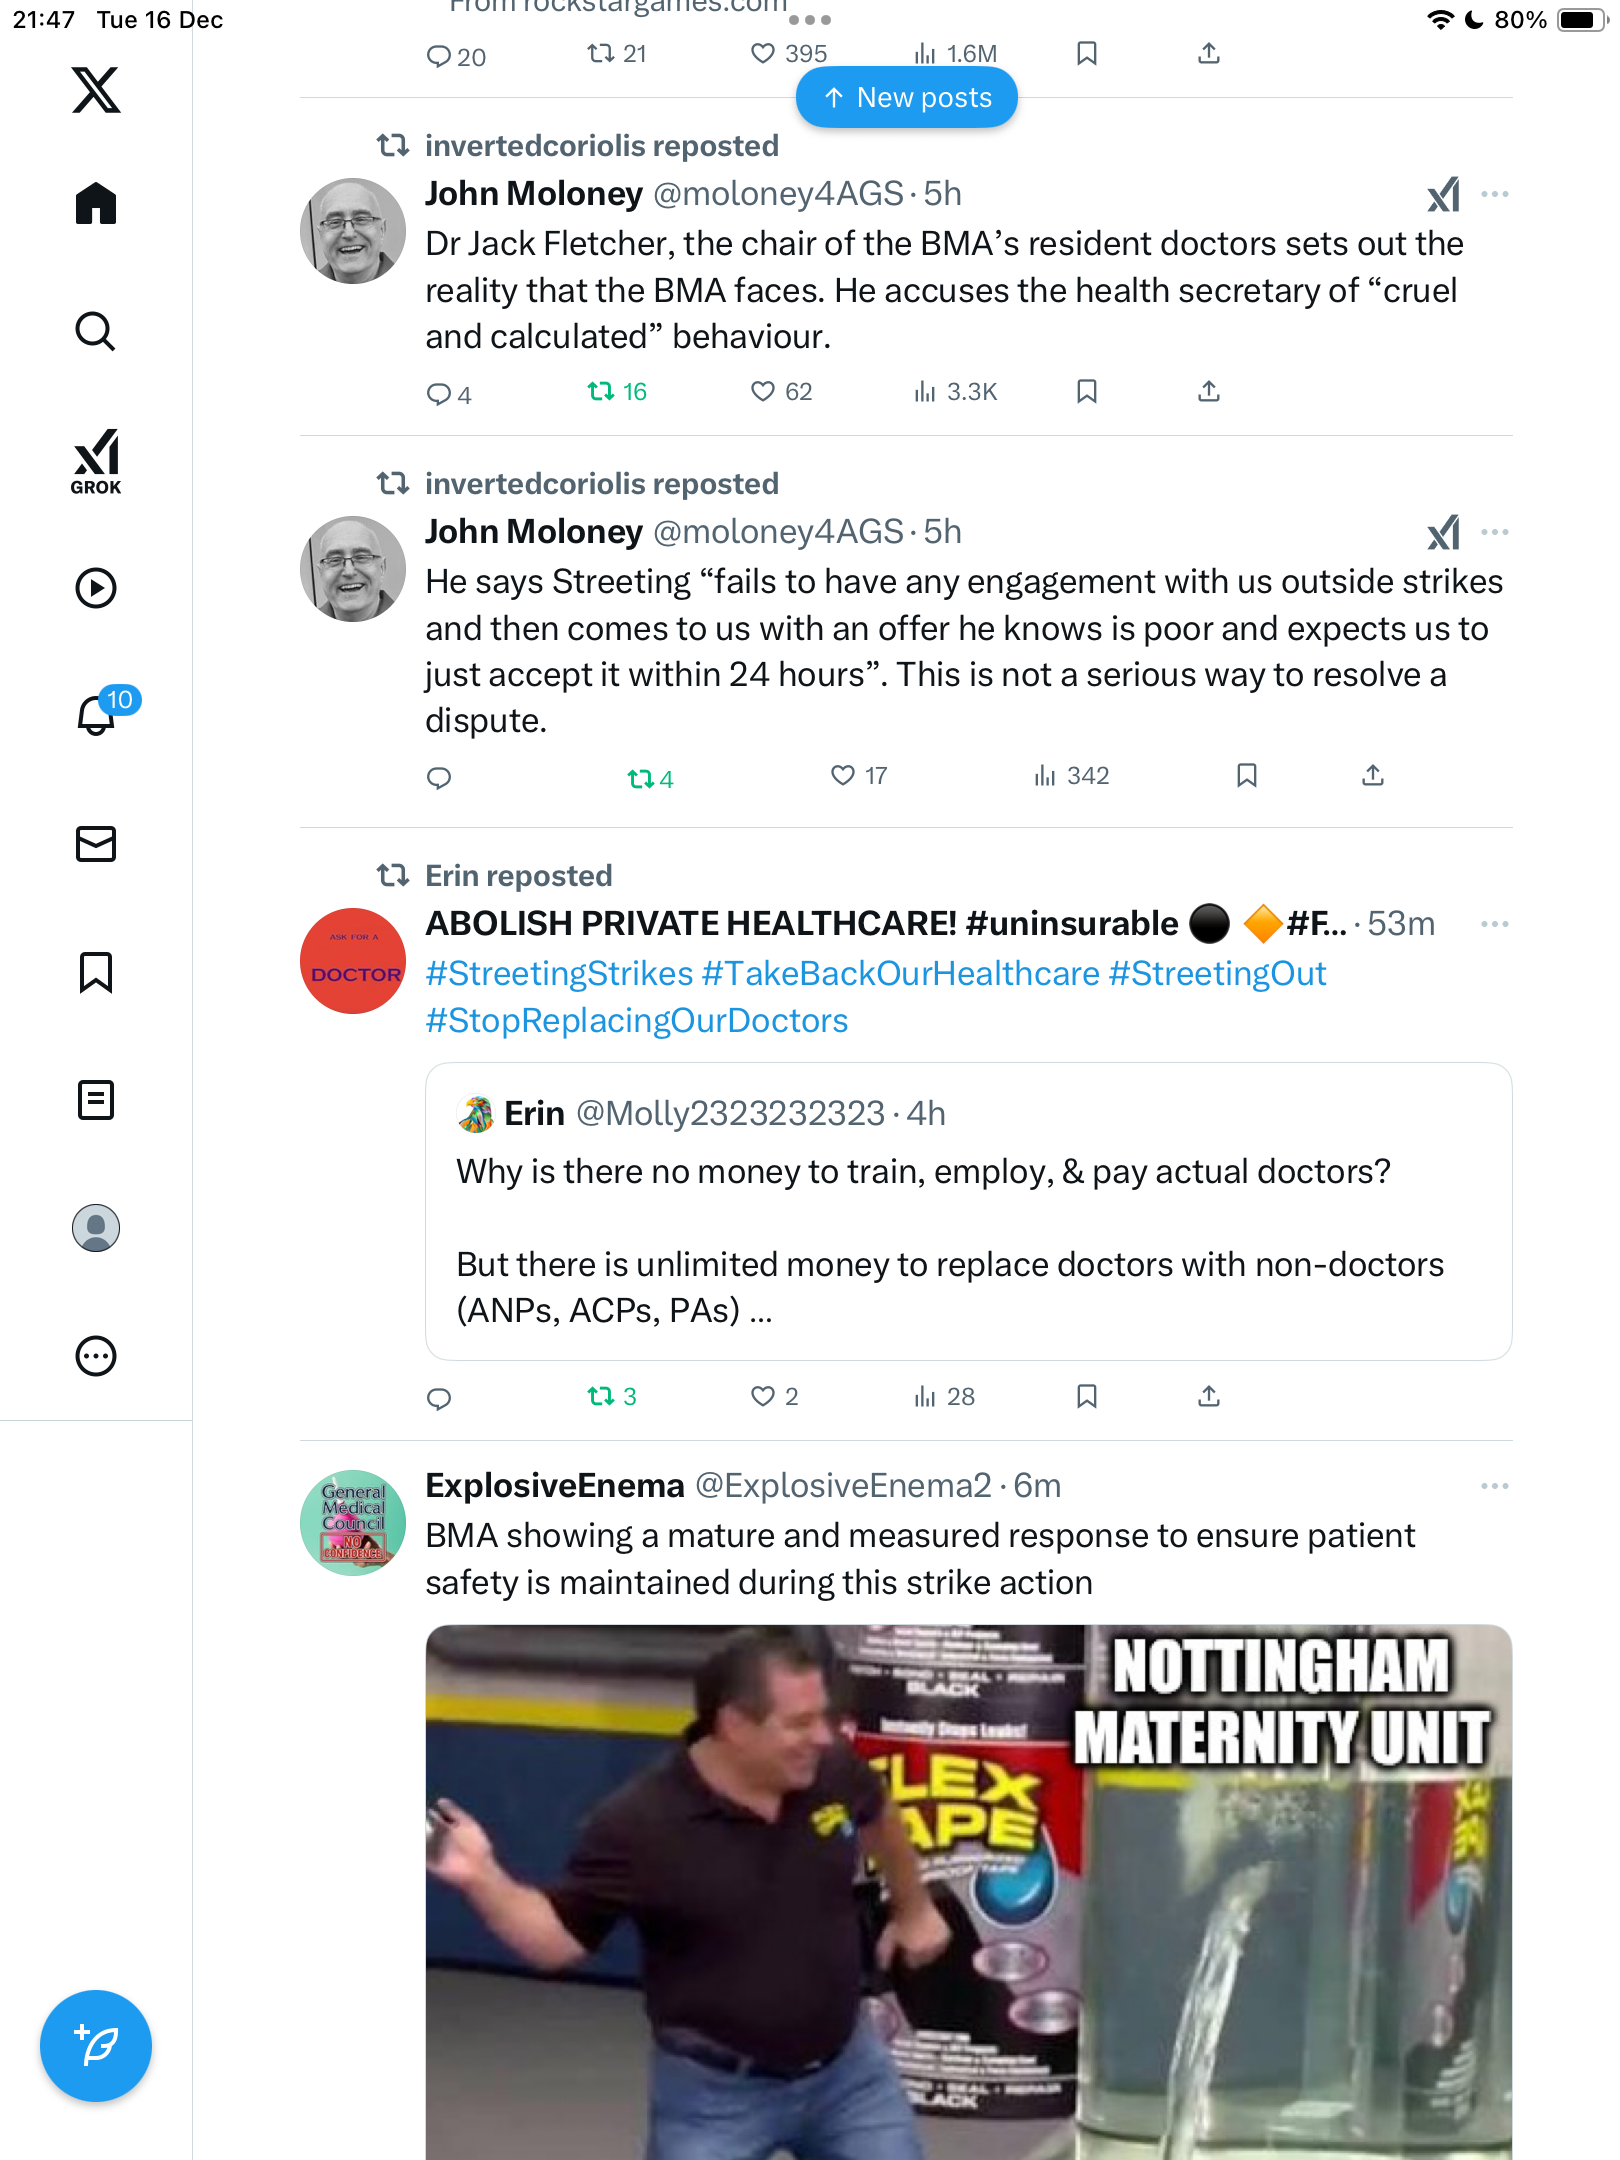
Task: Open more options on Dr Jack Fletcher post
Action: coord(1494,194)
